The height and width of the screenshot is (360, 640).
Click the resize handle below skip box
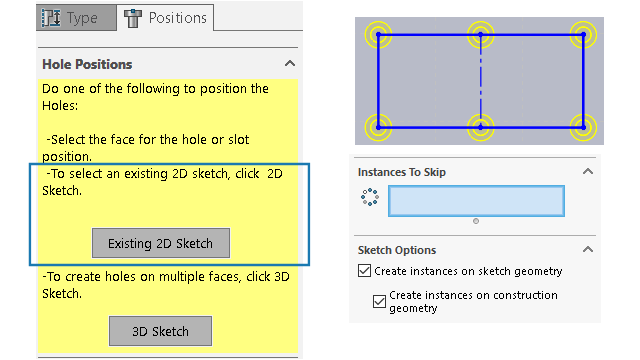click(476, 221)
